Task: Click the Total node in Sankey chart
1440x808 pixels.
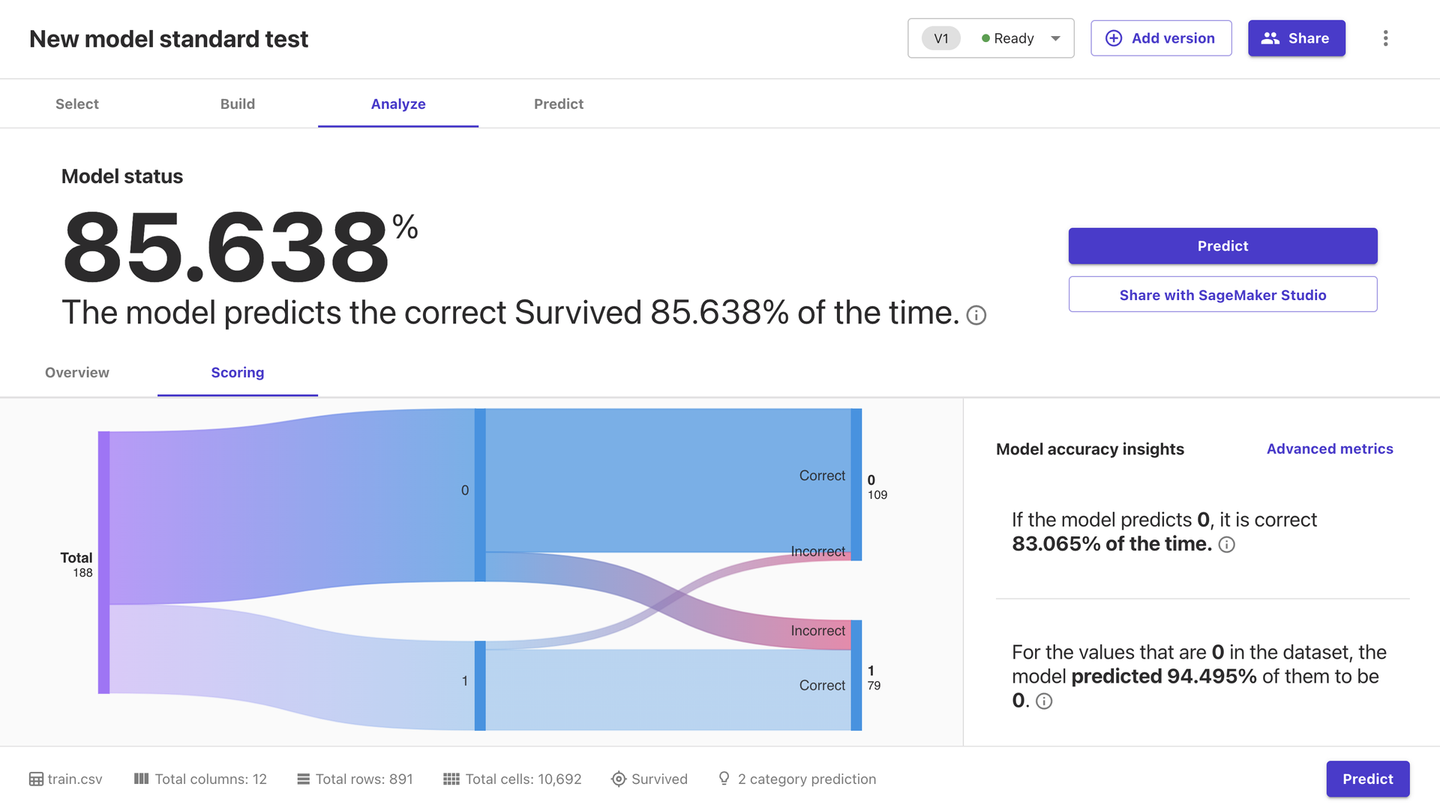Action: click(103, 562)
